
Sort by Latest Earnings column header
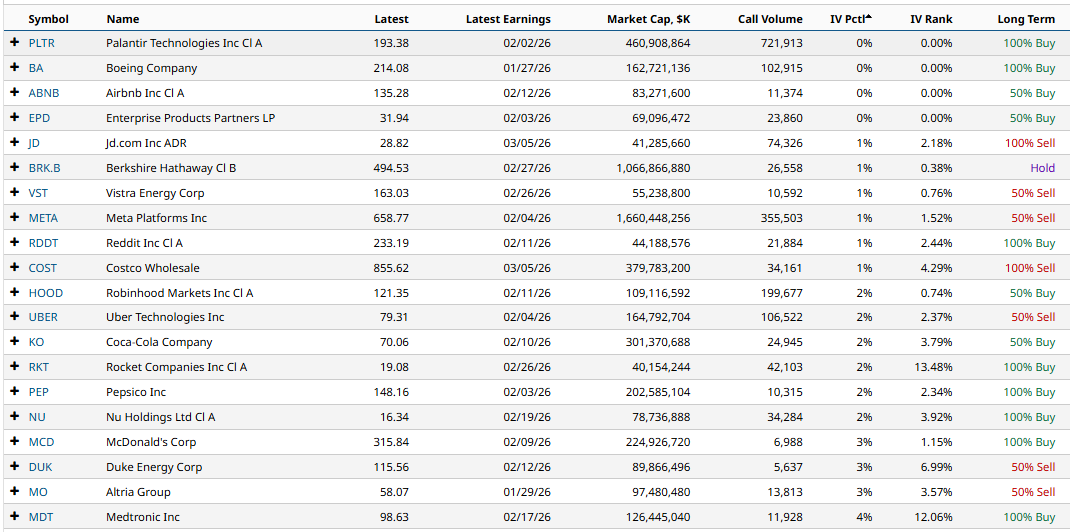[508, 19]
